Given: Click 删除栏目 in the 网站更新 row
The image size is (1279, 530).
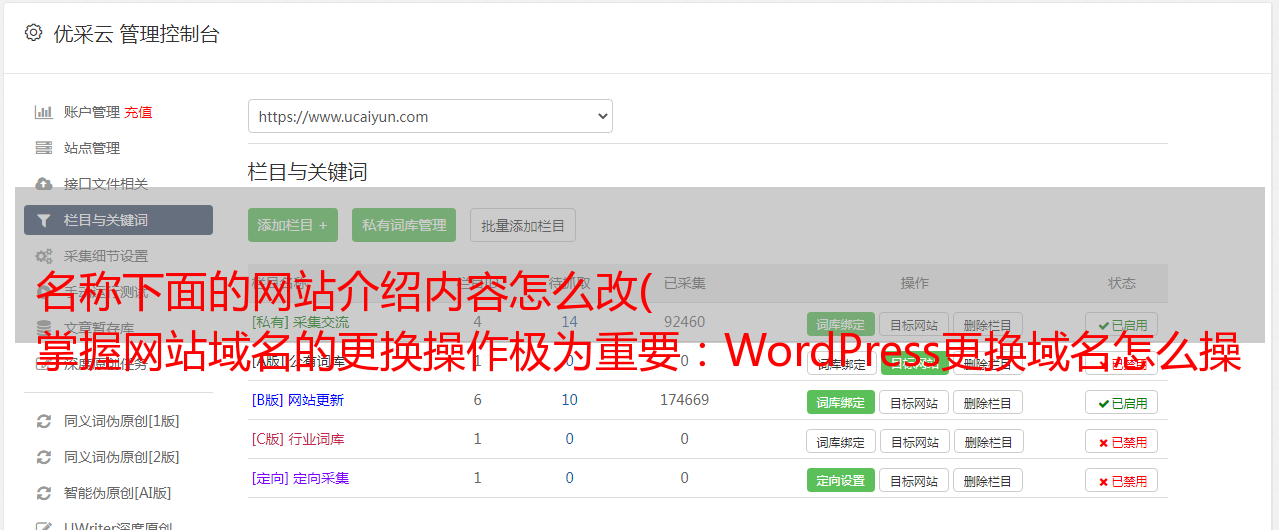Looking at the screenshot, I should (988, 402).
